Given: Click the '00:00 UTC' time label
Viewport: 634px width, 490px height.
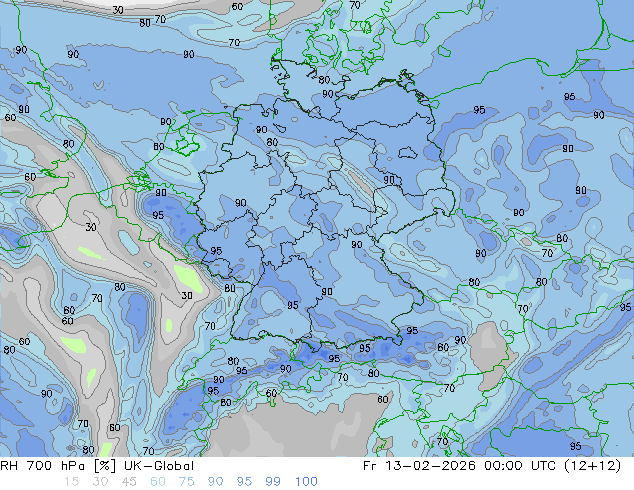Looking at the screenshot, I should [x=520, y=466].
